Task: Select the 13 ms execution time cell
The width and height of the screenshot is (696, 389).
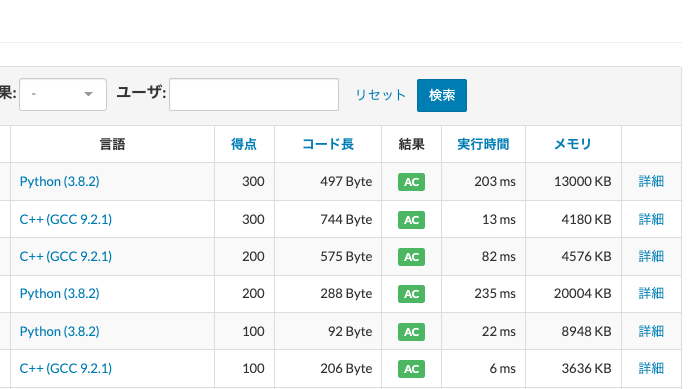Action: (x=483, y=219)
